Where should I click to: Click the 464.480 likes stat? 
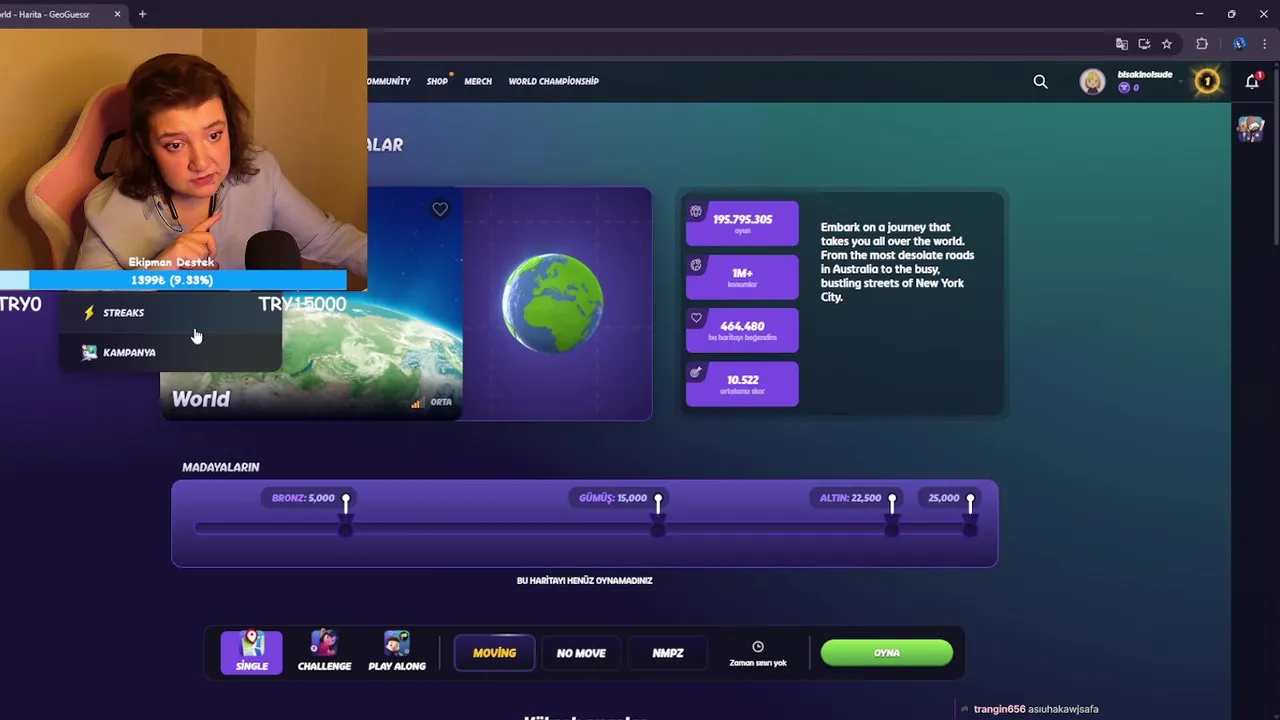[x=742, y=330]
